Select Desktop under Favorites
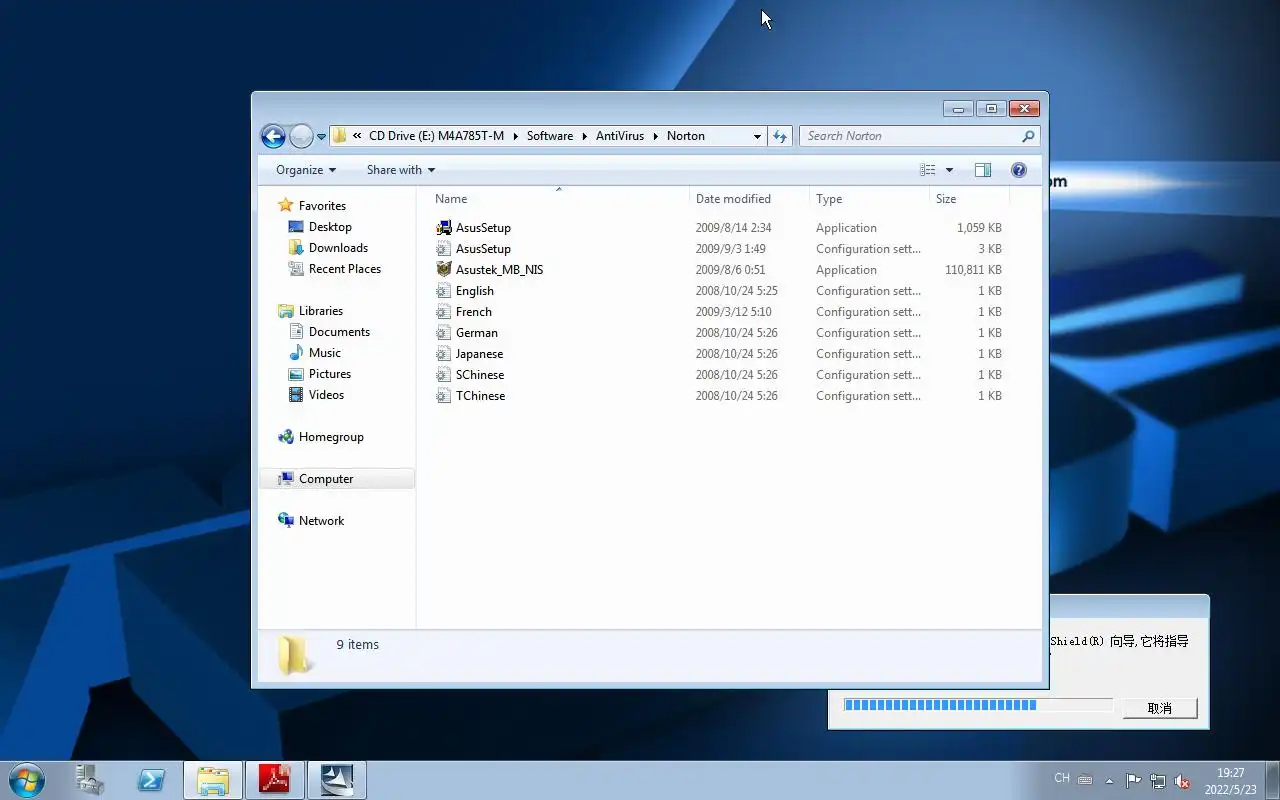The width and height of the screenshot is (1280, 800). (330, 227)
